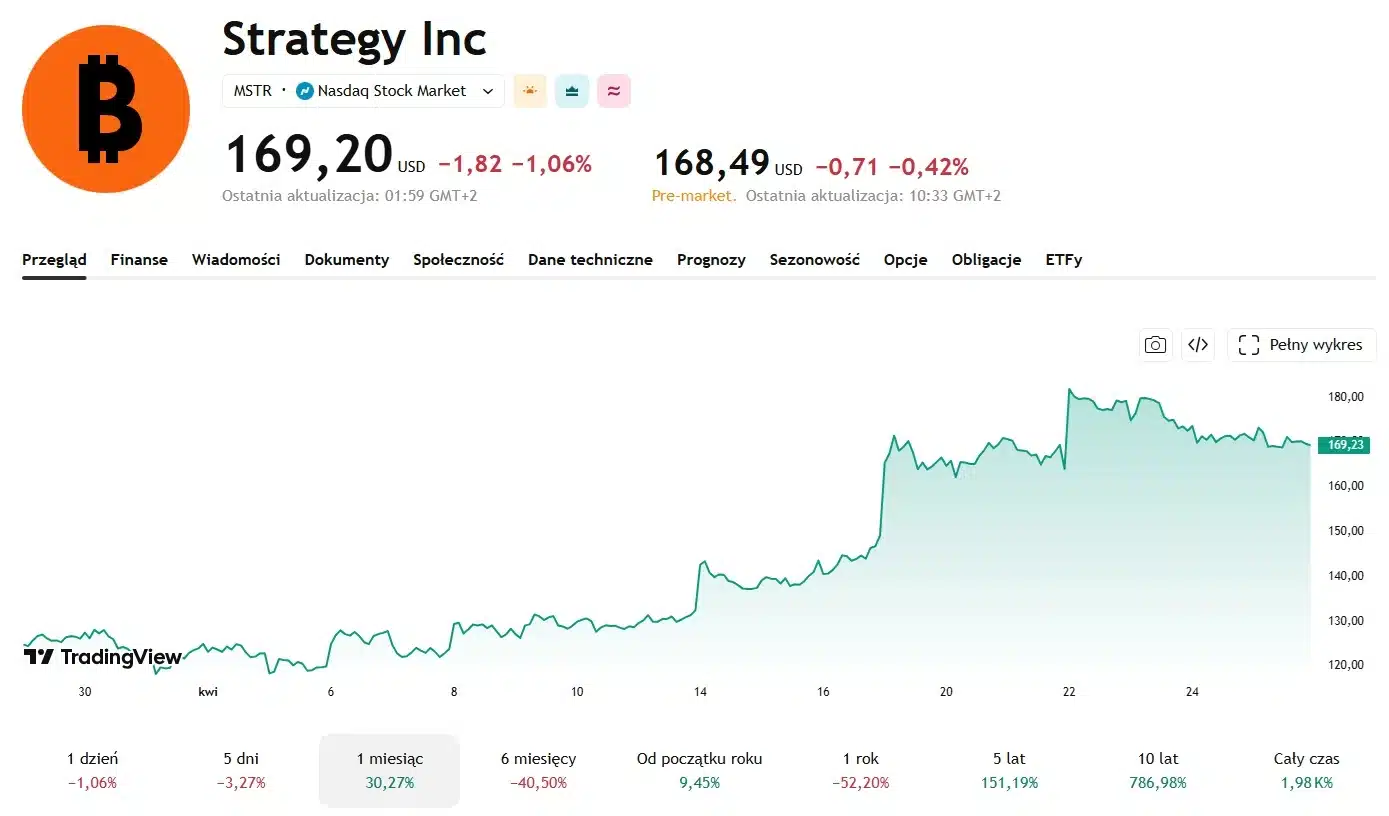Click the Strategy Inc title link
This screenshot has width=1389, height=816.
[x=354, y=40]
